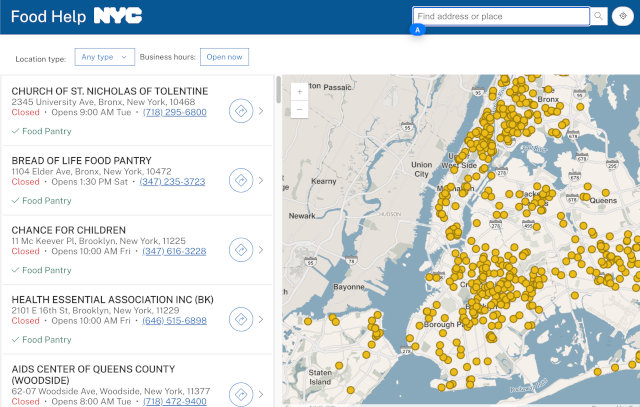Click the search magnifier icon
The height and width of the screenshot is (407, 640).
tap(598, 16)
